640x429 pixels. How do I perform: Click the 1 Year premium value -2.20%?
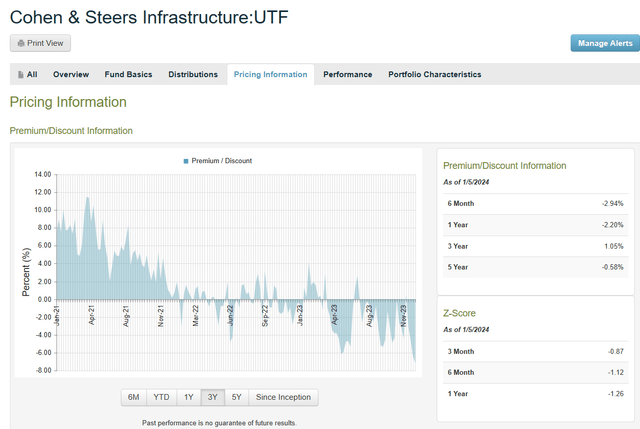click(612, 225)
